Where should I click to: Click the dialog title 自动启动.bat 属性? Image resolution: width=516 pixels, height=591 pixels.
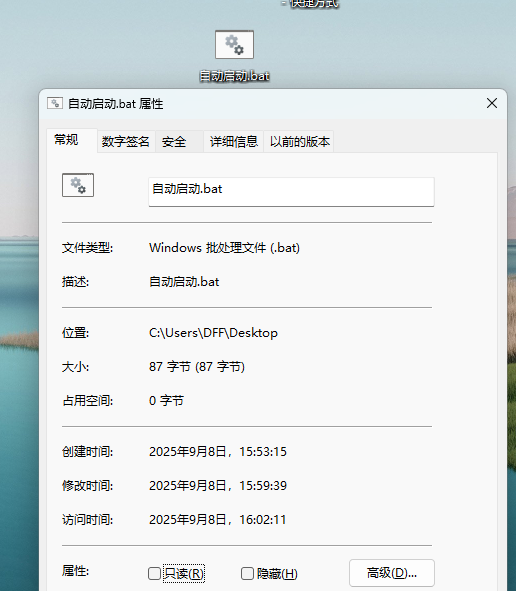[115, 104]
